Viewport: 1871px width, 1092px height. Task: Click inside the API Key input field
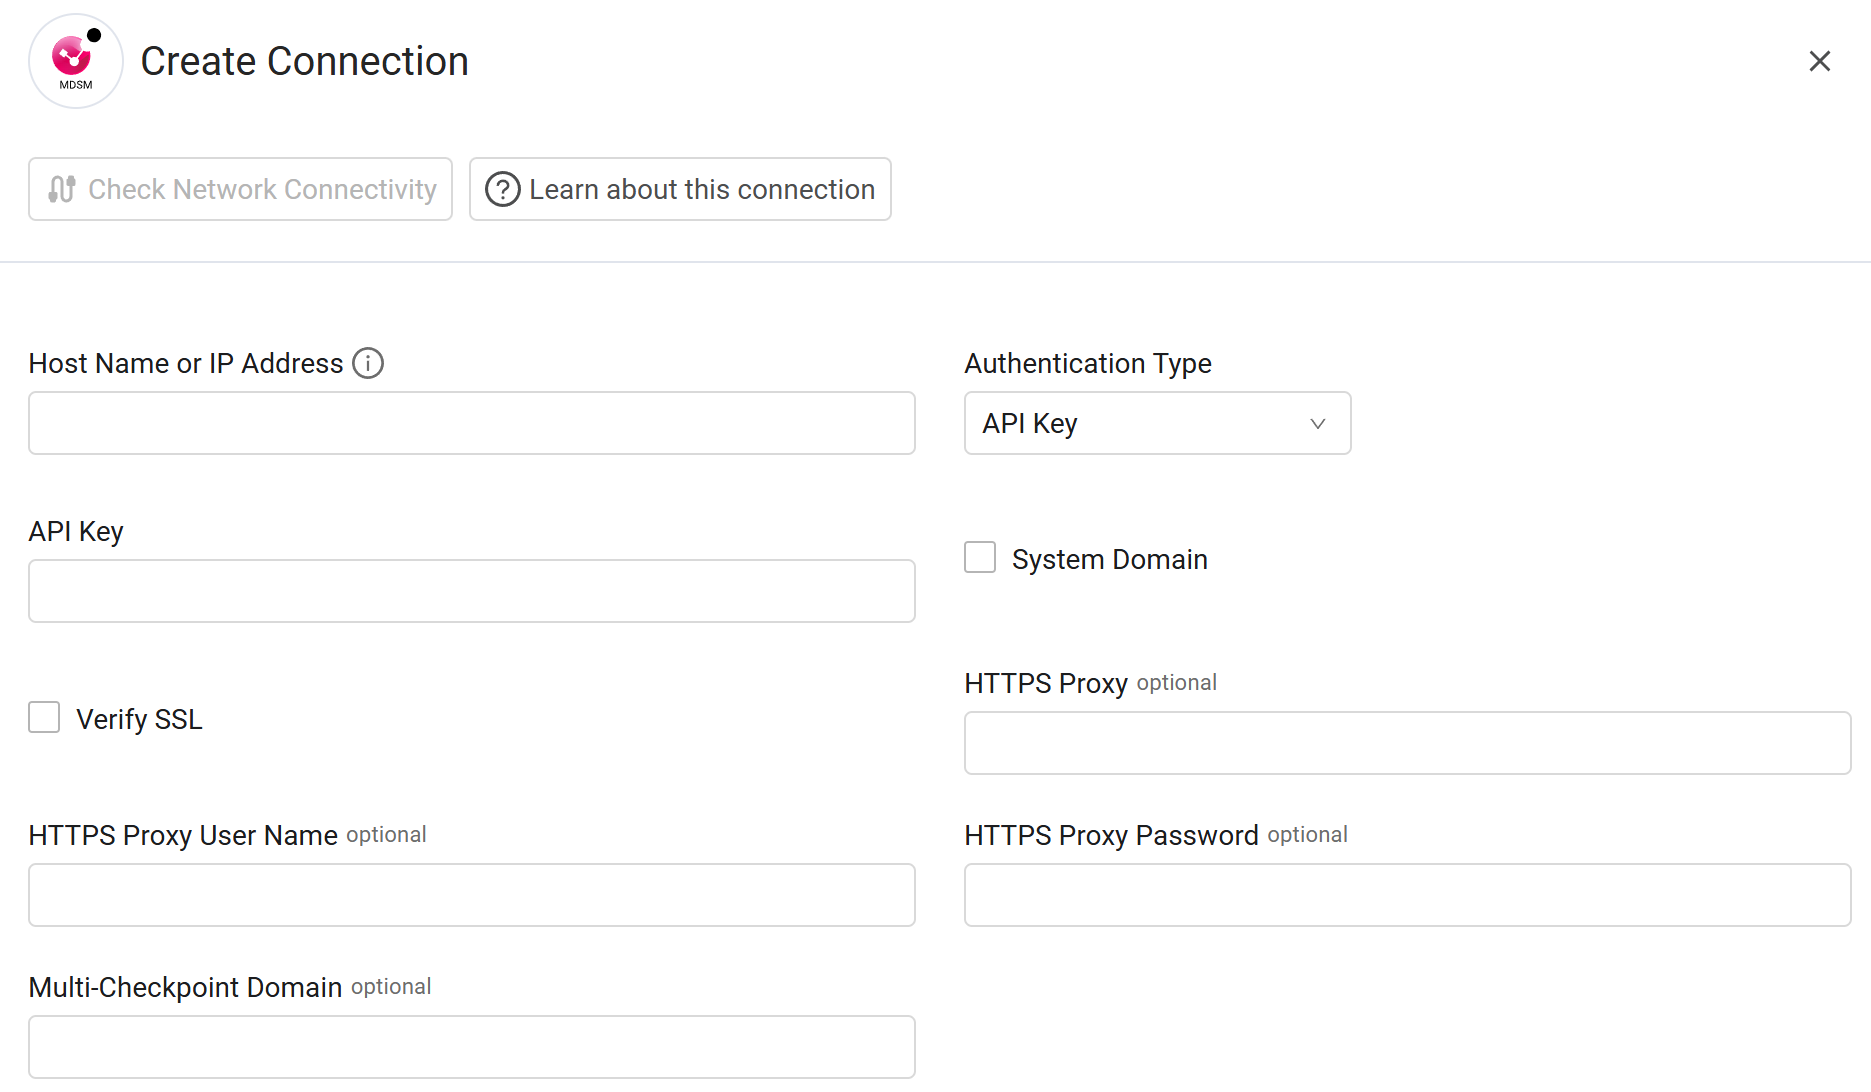click(x=471, y=591)
